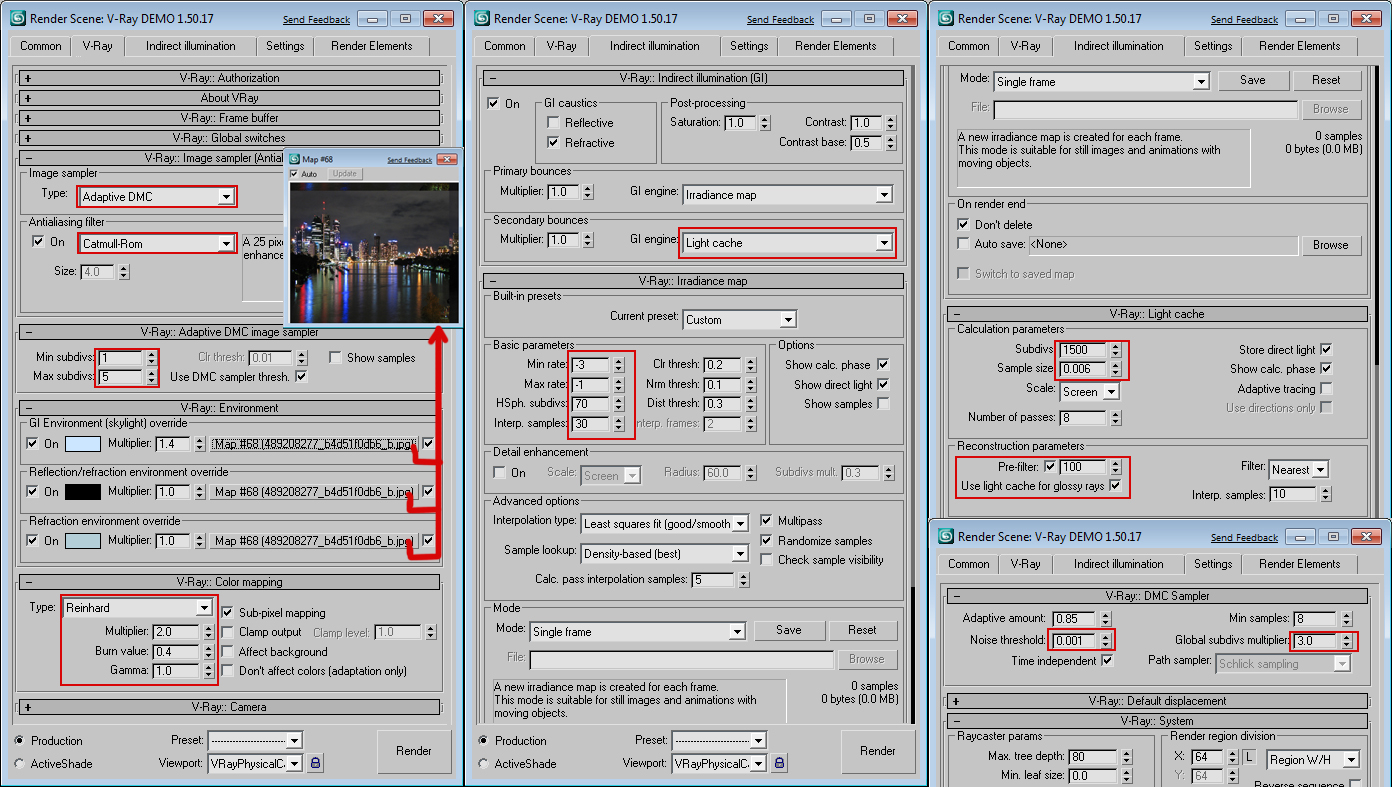Open Indirect illumination tab in left window

tap(191, 46)
